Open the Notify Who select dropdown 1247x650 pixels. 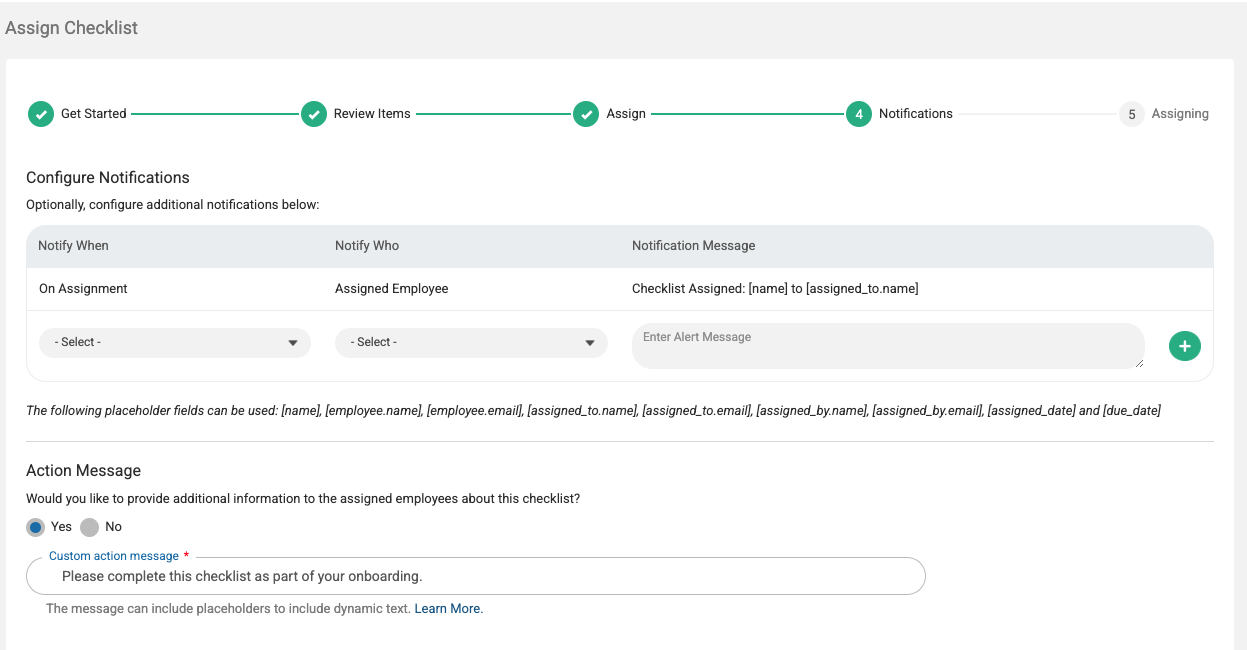pyautogui.click(x=471, y=342)
